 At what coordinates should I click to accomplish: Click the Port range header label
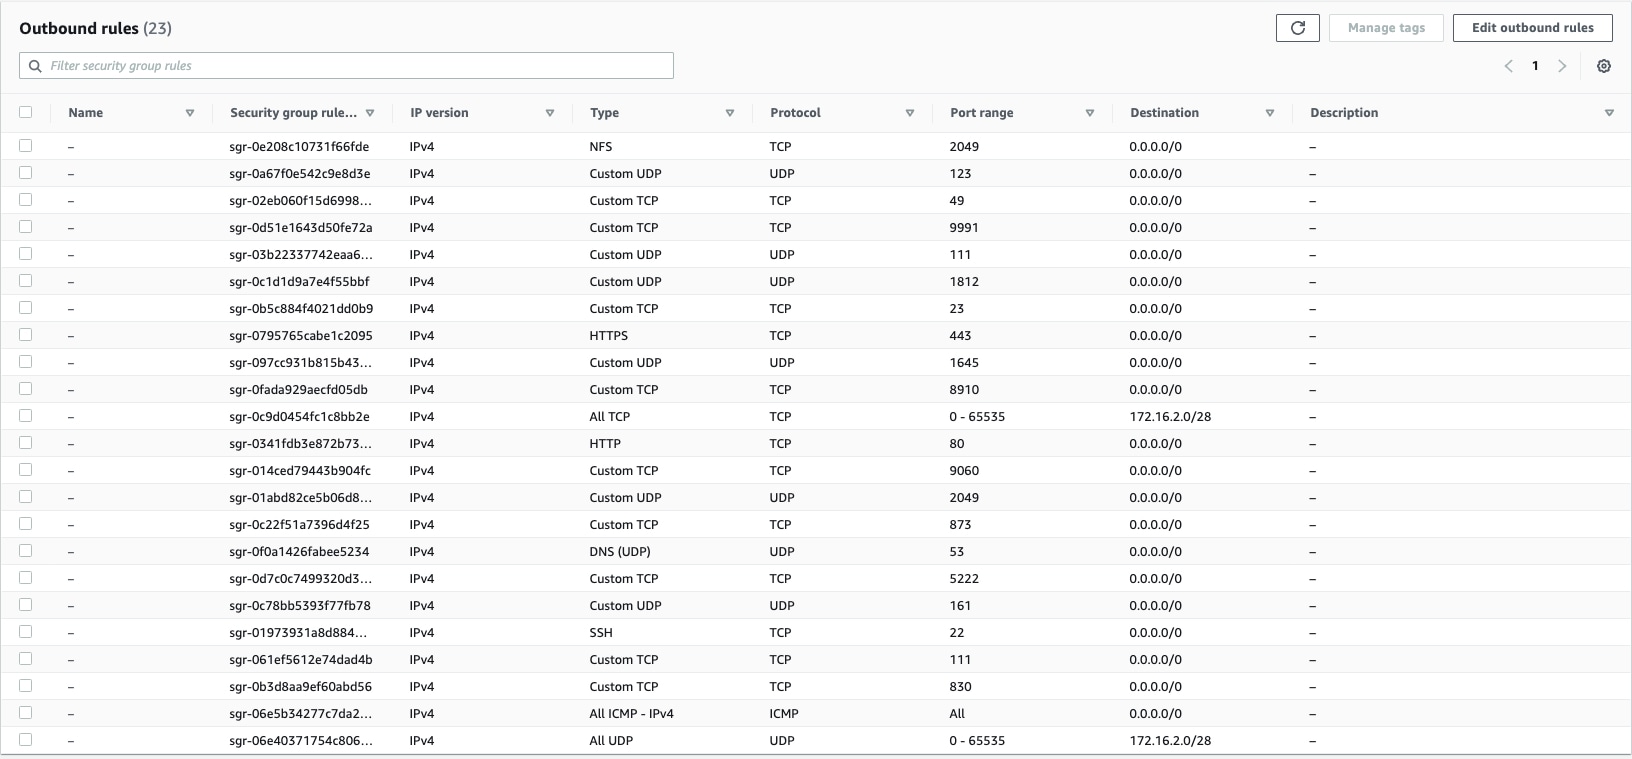(x=981, y=113)
